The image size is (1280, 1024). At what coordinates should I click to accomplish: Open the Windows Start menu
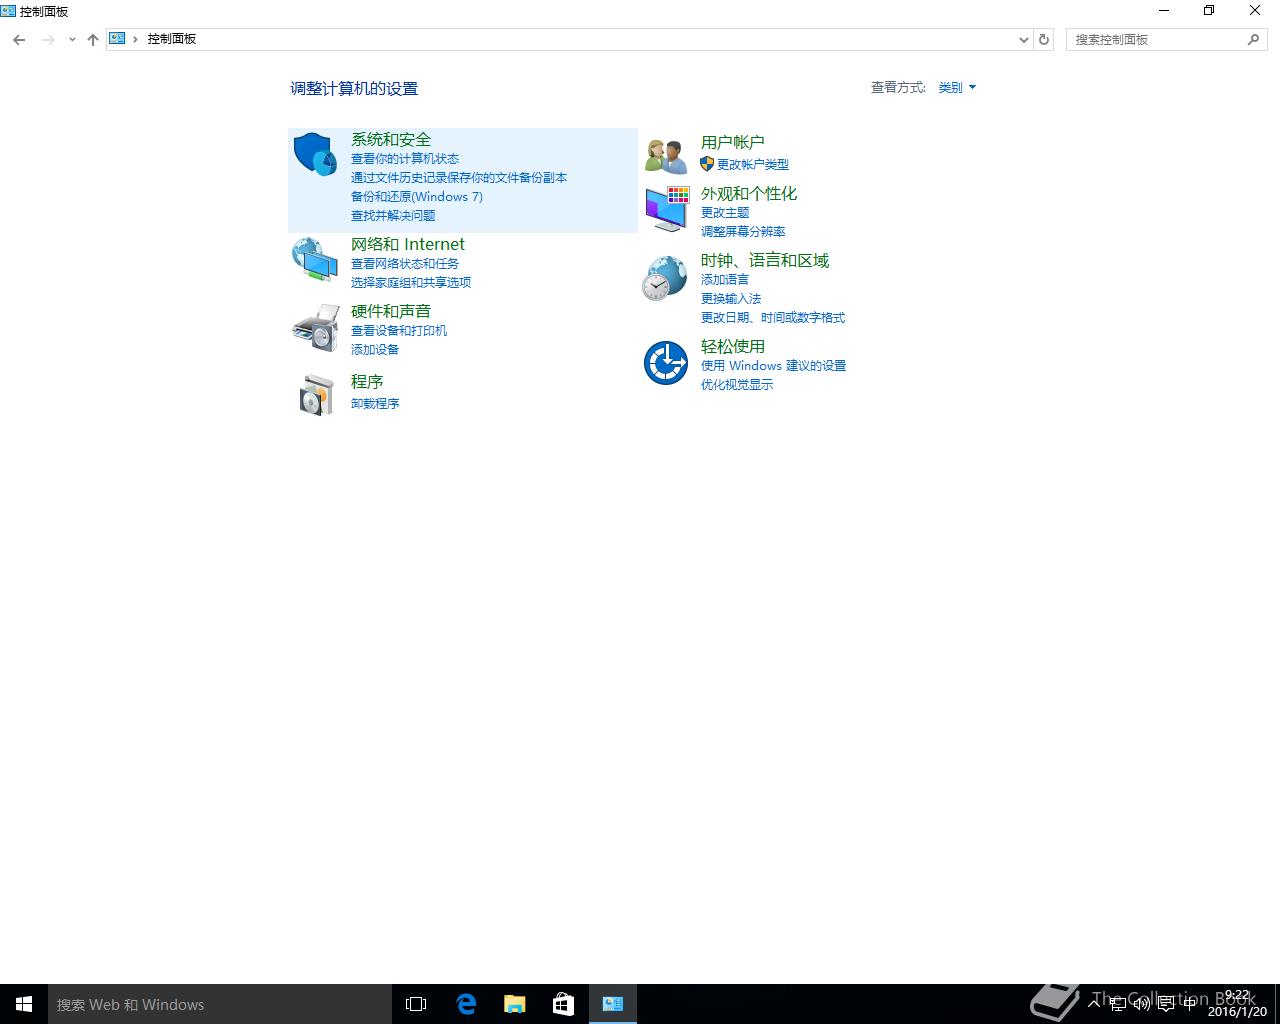pos(24,1004)
